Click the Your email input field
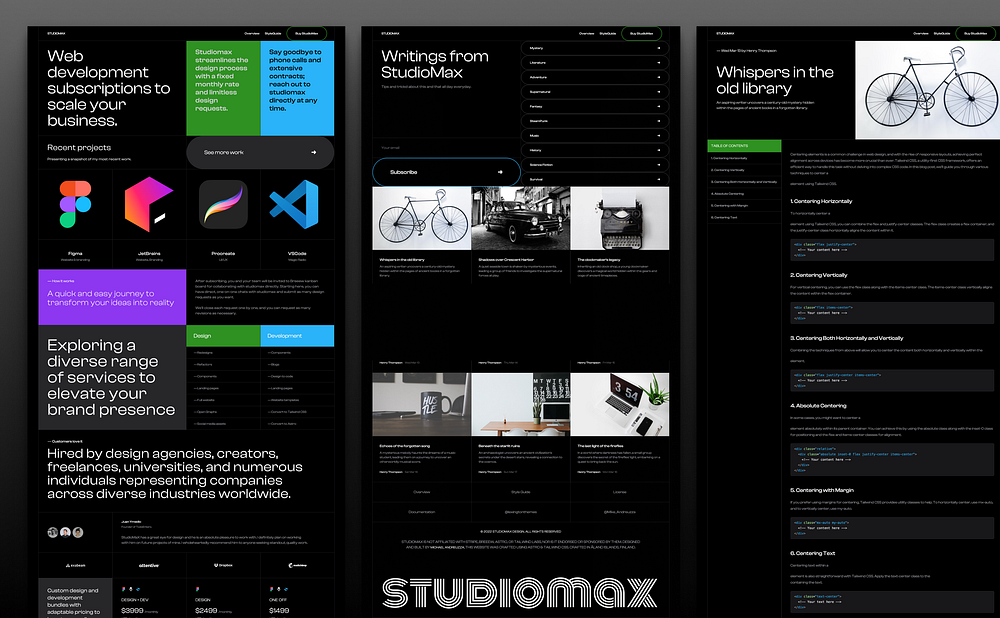This screenshot has height=618, width=1000. [446, 147]
